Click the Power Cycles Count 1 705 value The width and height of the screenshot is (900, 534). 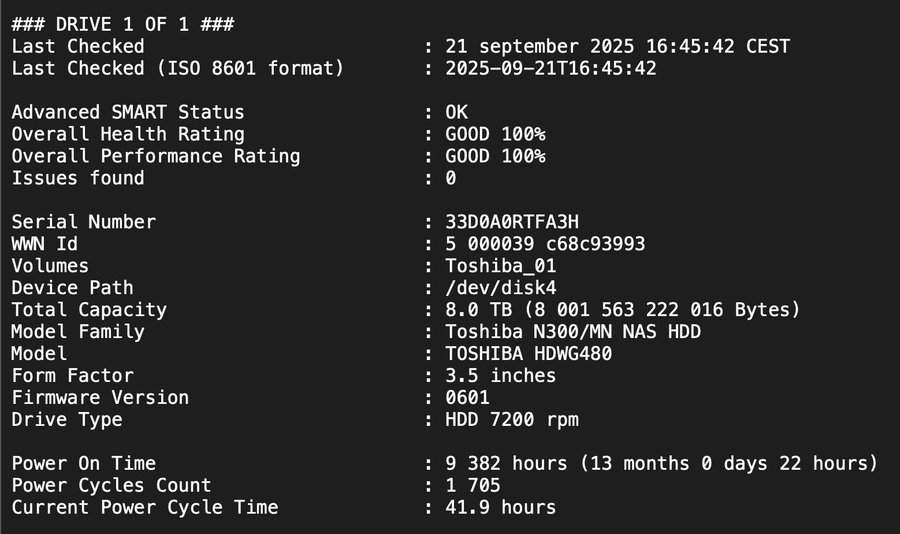tap(473, 485)
